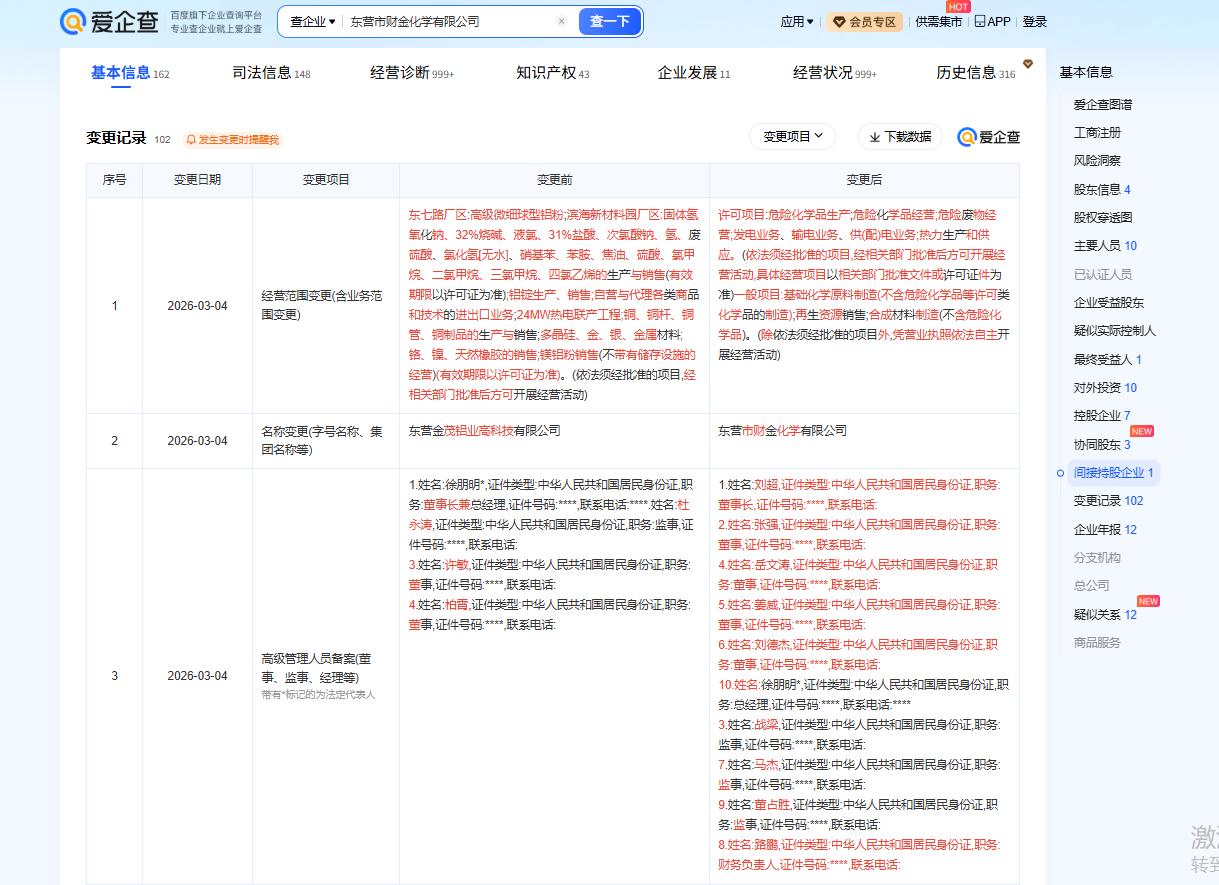Image resolution: width=1219 pixels, height=885 pixels.
Task: Open the APP download link with phone icon
Action: point(992,21)
